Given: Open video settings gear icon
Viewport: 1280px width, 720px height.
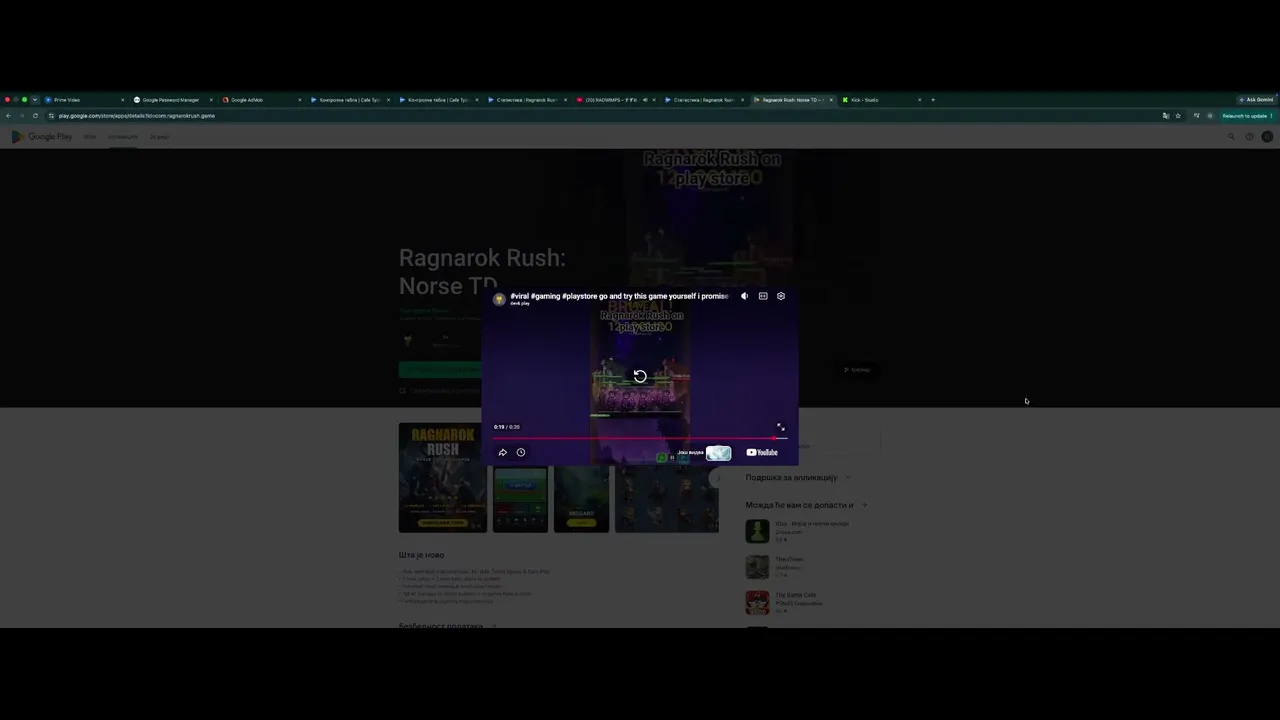Looking at the screenshot, I should pyautogui.click(x=781, y=296).
